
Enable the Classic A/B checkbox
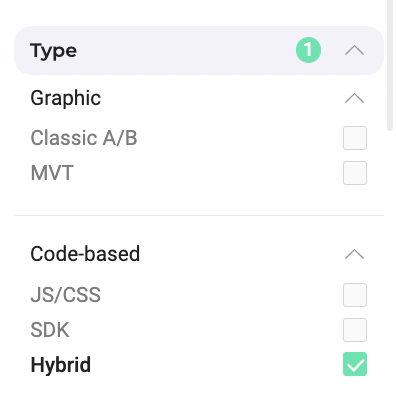tap(355, 138)
